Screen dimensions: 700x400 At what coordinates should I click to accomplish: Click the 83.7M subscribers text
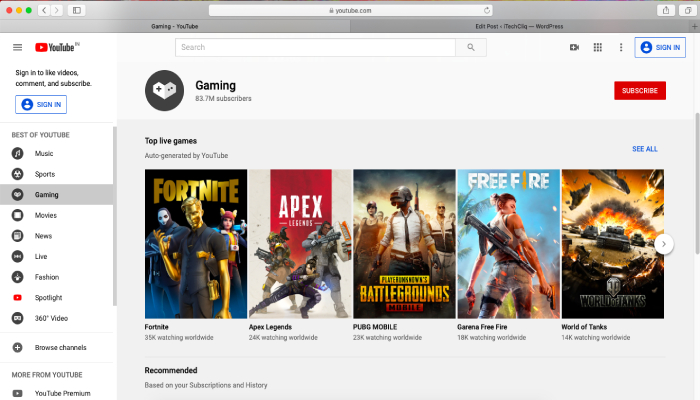point(223,98)
